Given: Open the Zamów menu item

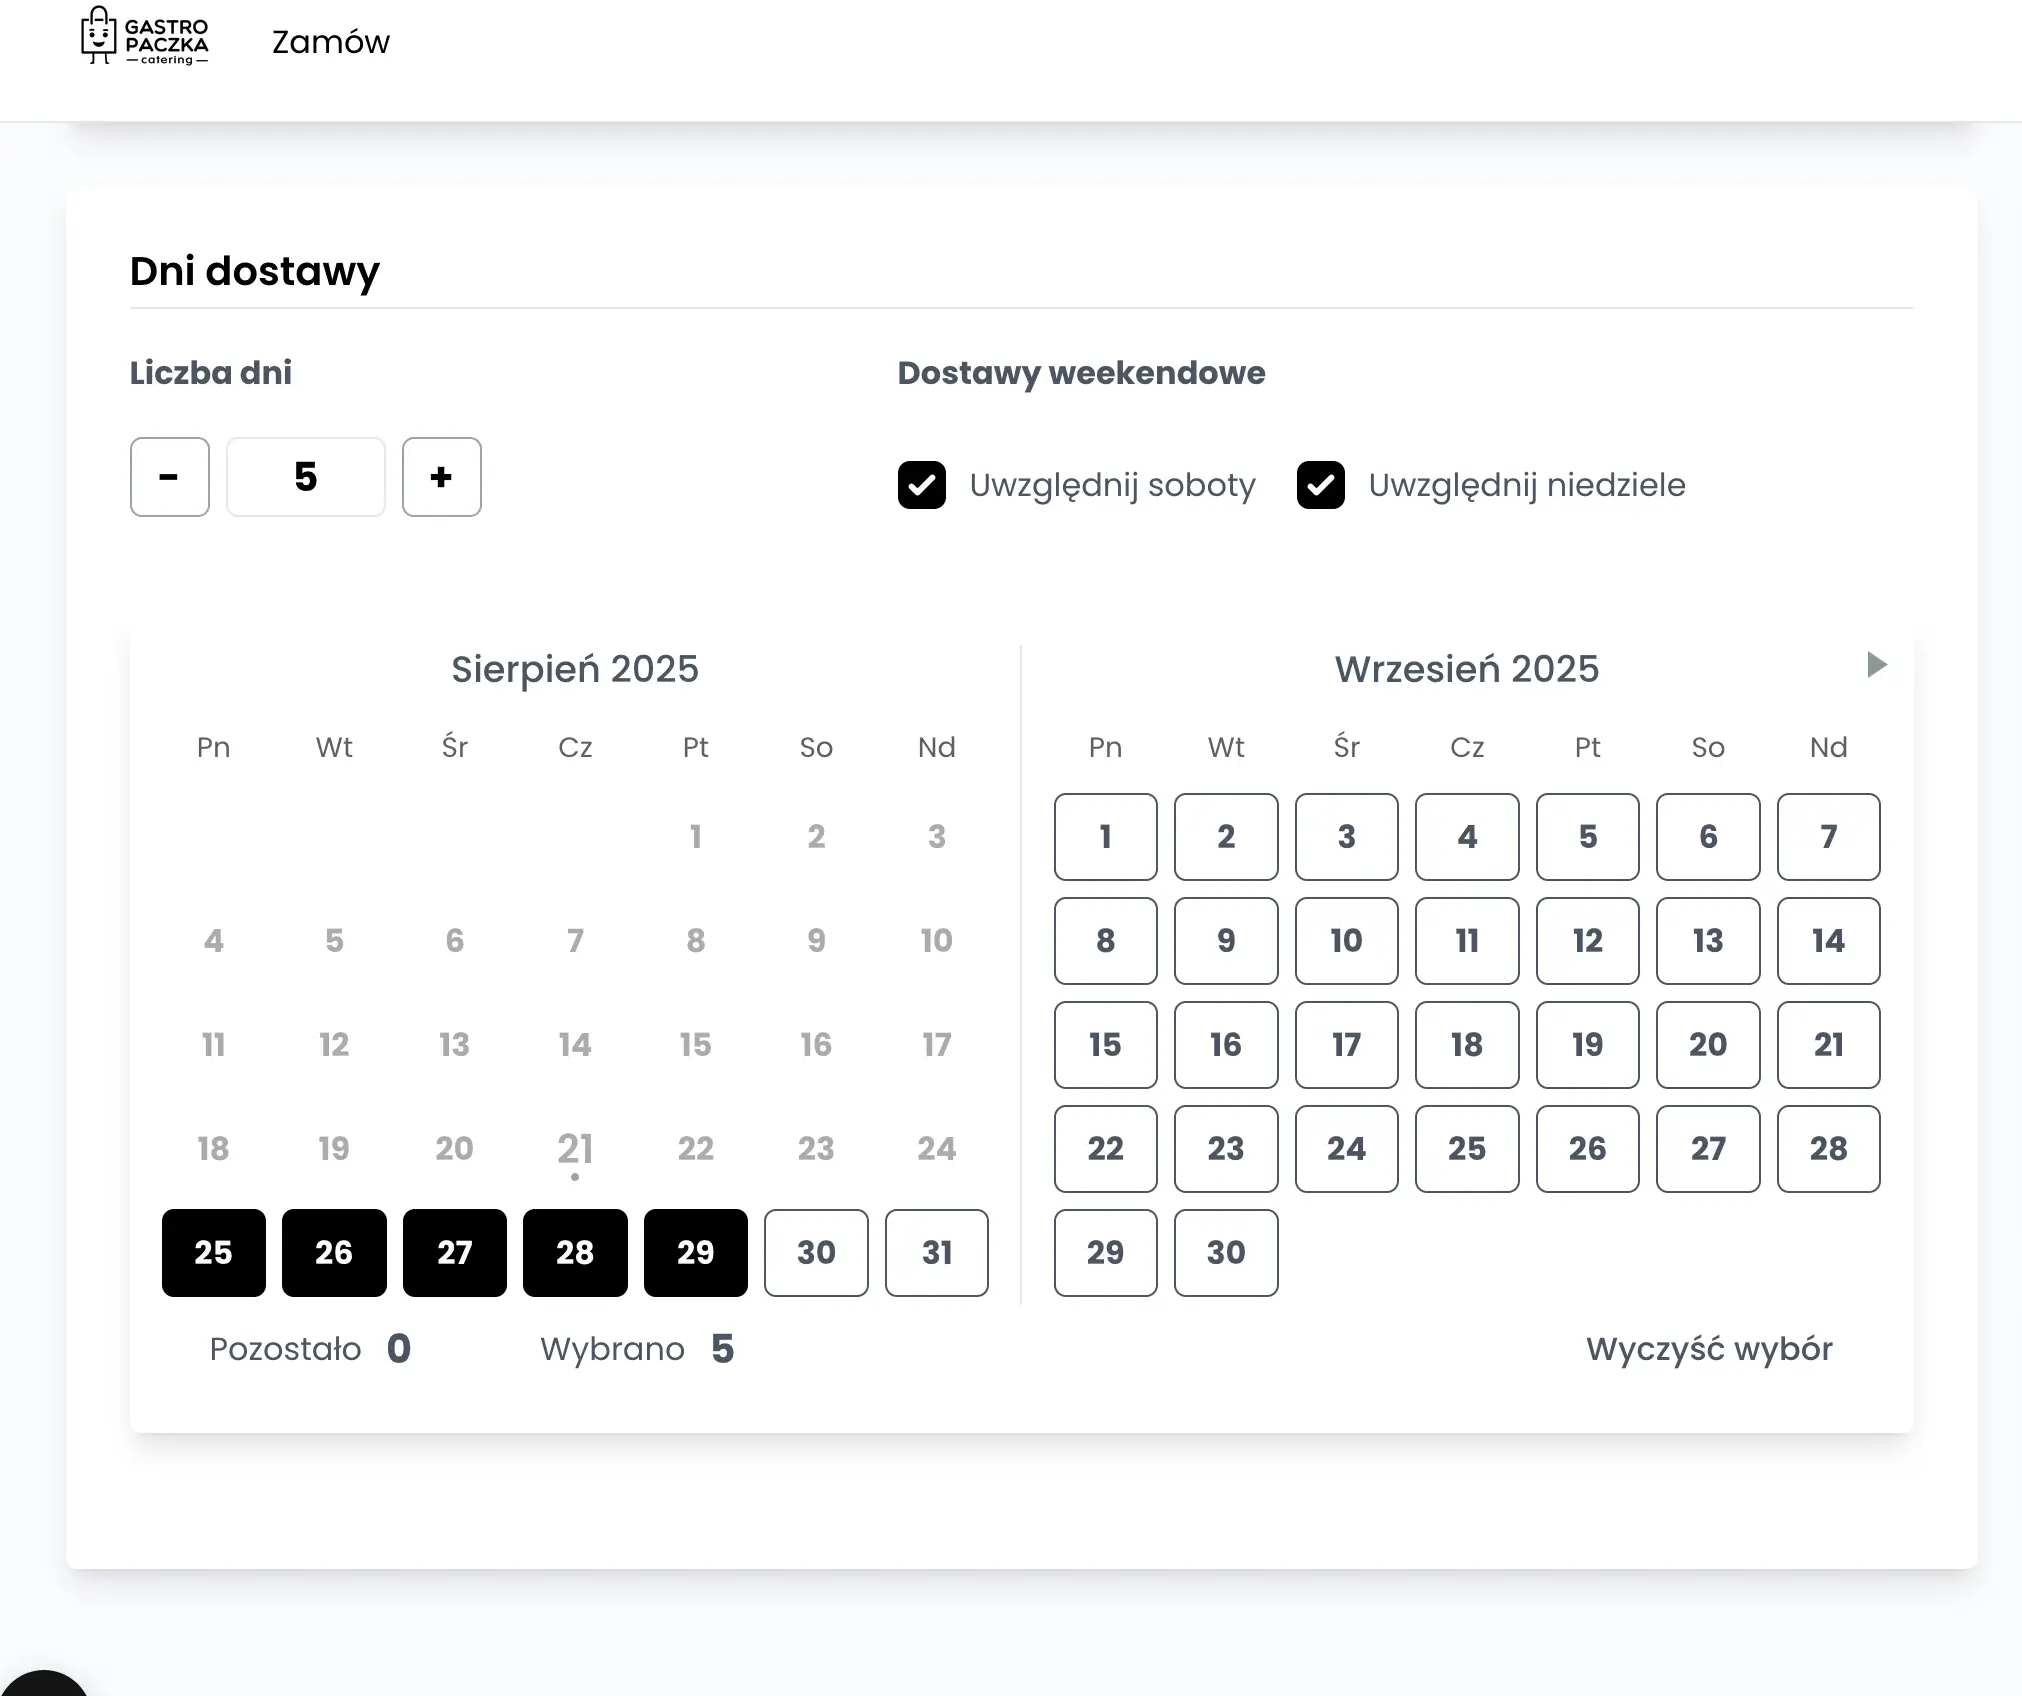Looking at the screenshot, I should (x=330, y=42).
